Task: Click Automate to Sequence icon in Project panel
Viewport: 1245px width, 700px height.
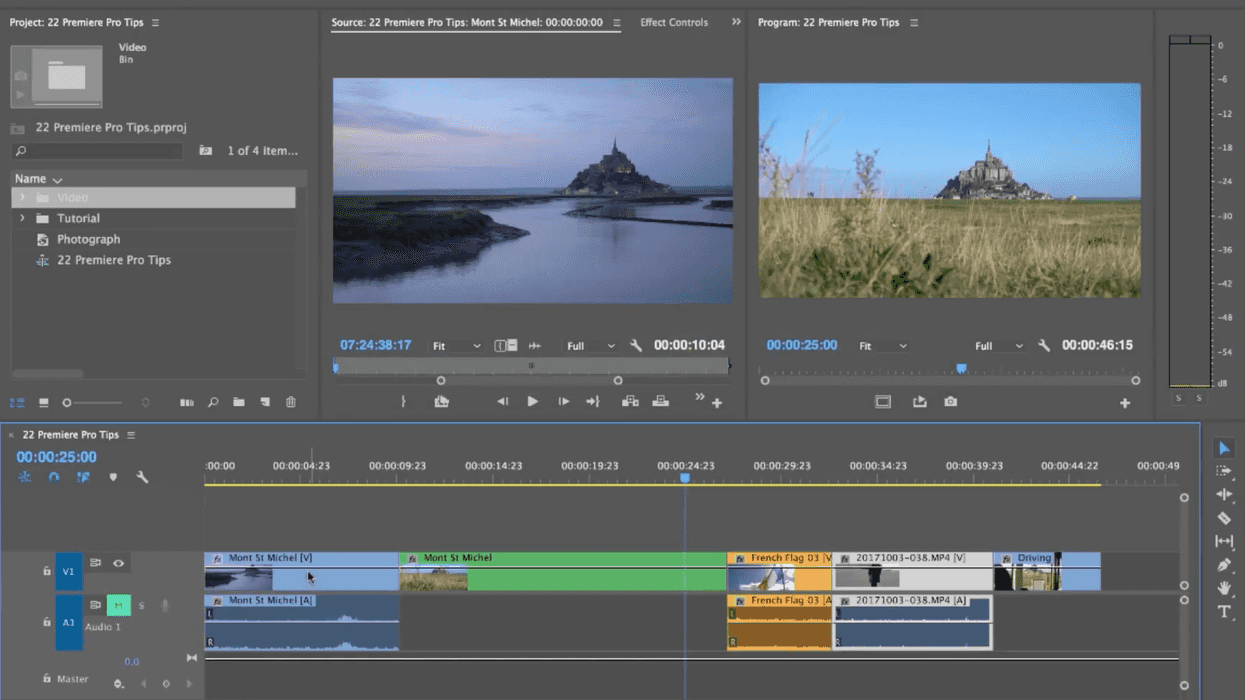Action: [x=187, y=402]
